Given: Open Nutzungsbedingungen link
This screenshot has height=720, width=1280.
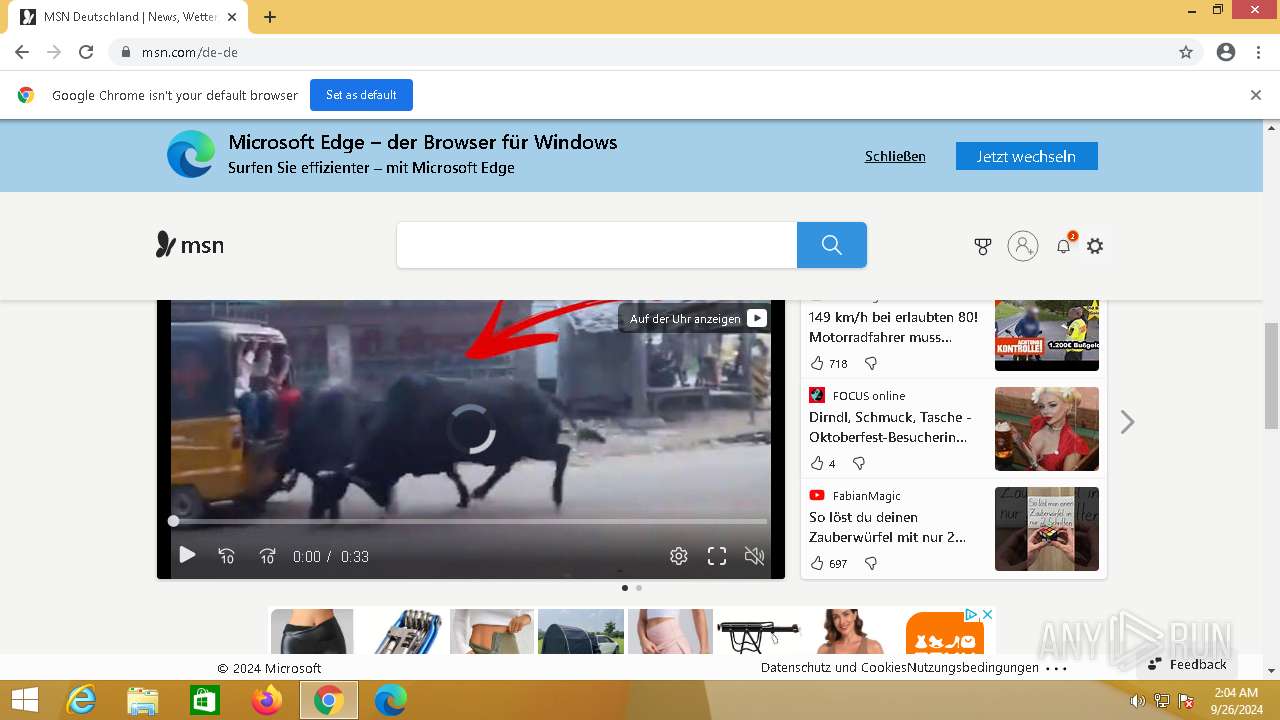Looking at the screenshot, I should (x=973, y=667).
